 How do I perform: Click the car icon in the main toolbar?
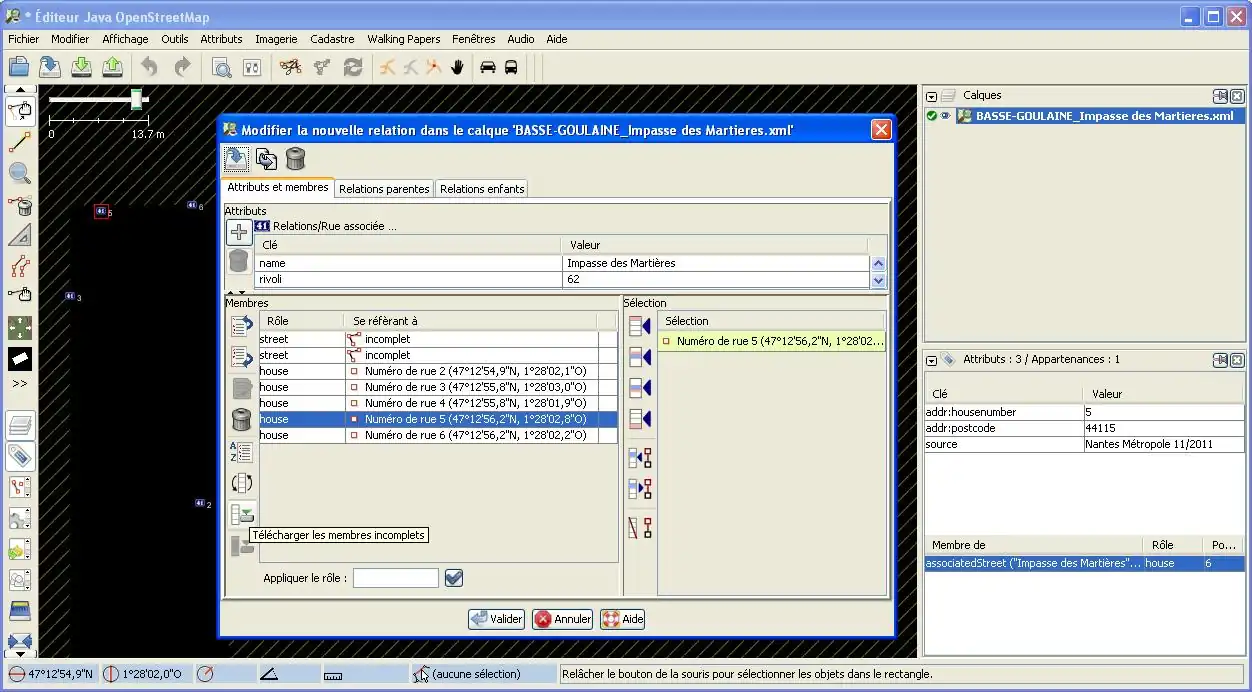click(488, 67)
